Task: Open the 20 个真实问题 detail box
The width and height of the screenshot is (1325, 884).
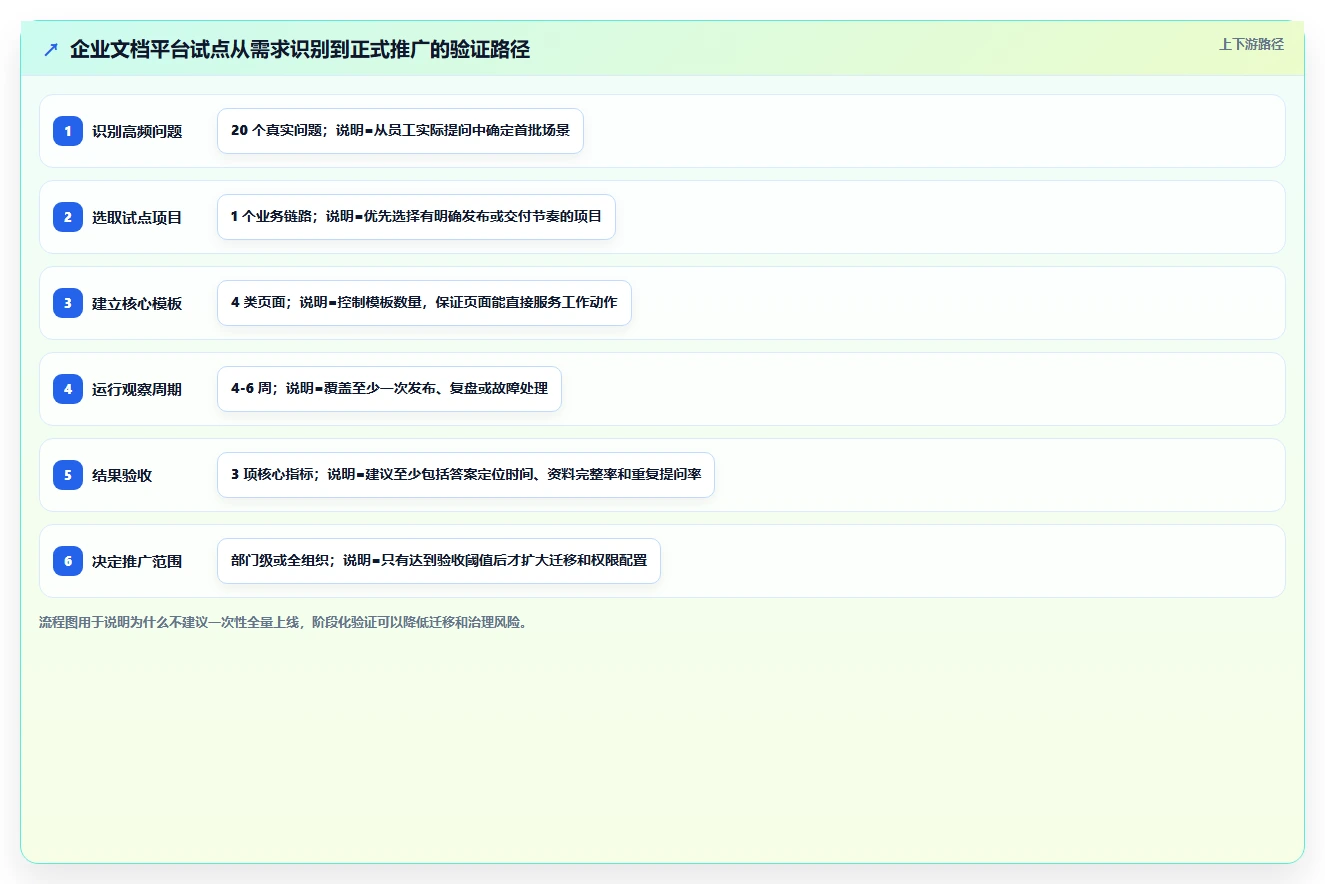Action: point(400,131)
